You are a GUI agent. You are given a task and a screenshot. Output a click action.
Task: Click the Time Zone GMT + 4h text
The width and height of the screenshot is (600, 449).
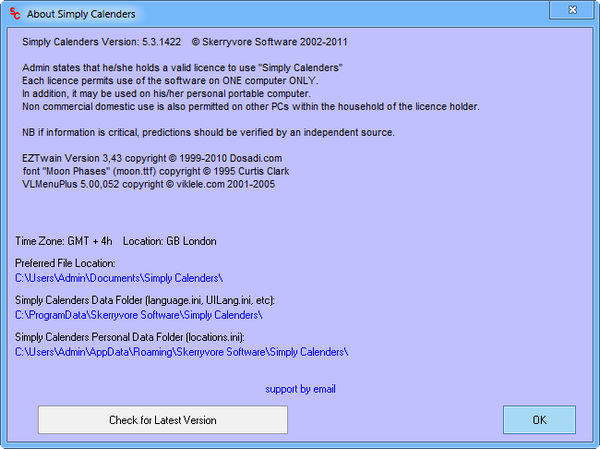tap(64, 241)
